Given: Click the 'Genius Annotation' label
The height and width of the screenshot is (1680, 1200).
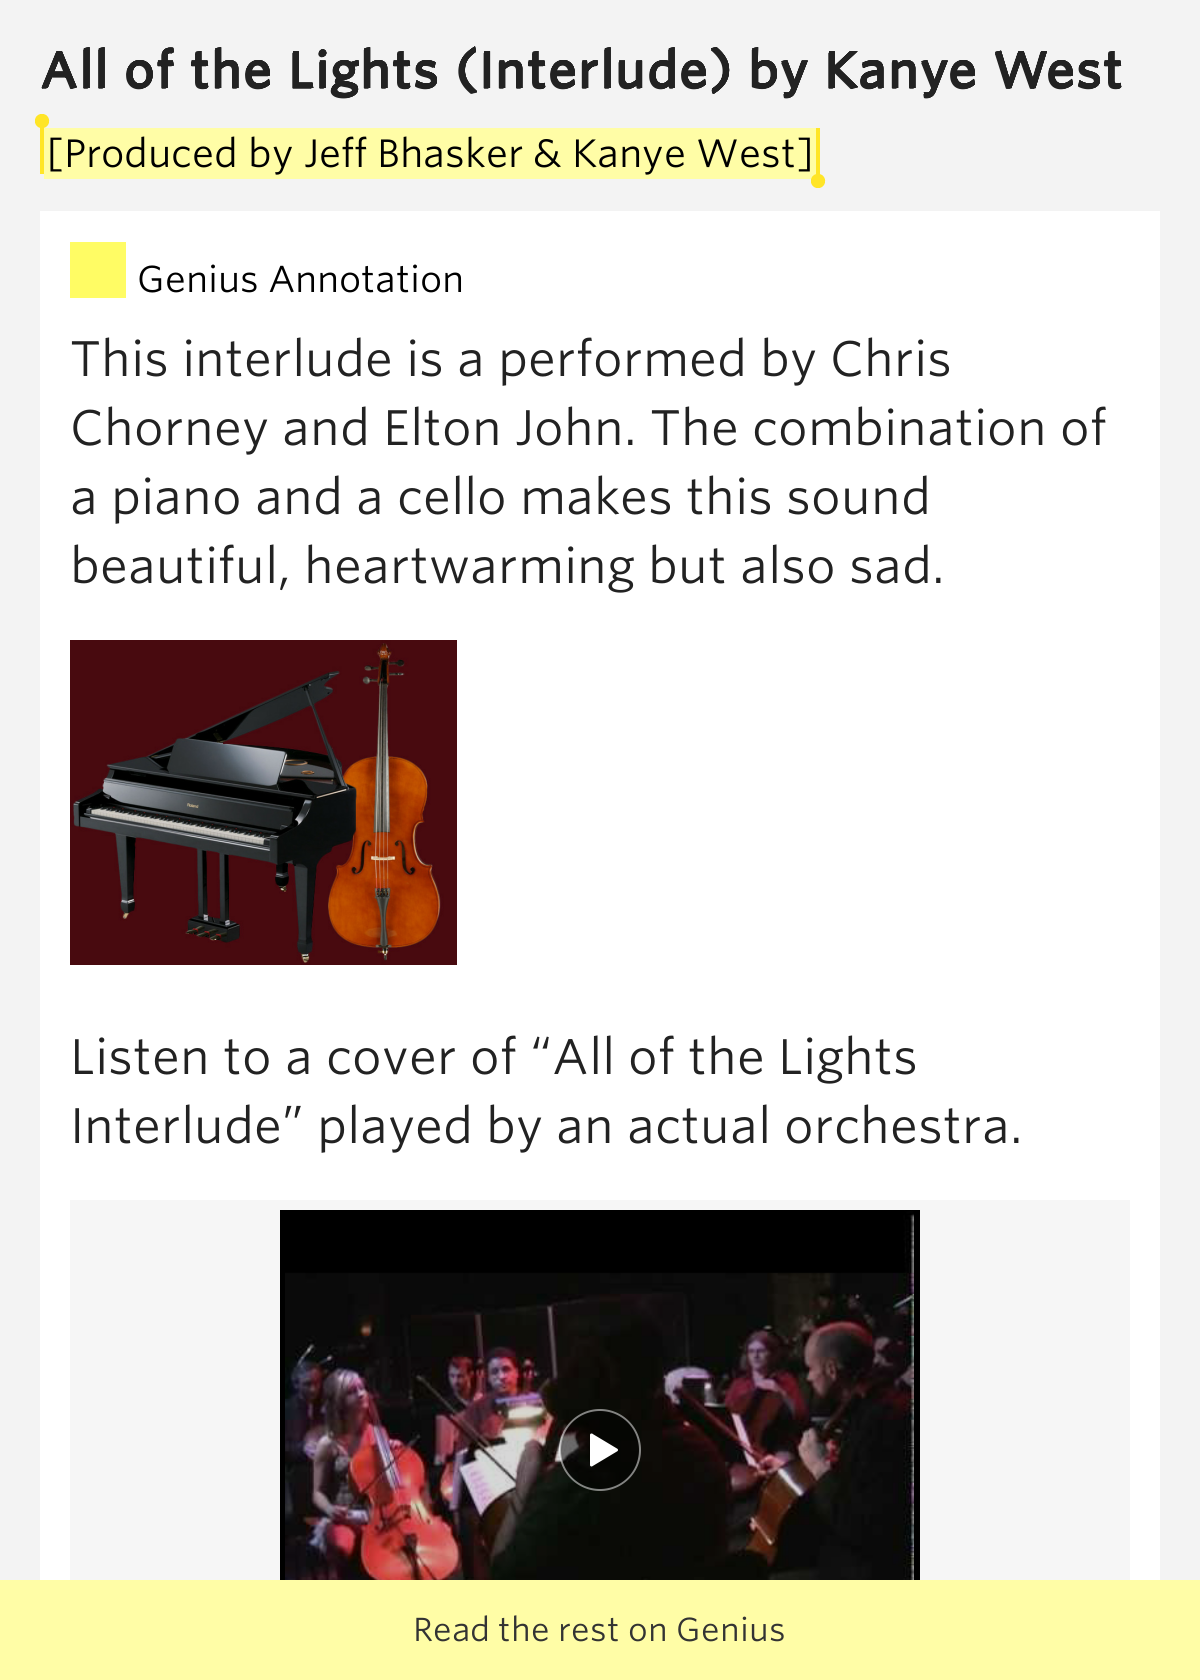Looking at the screenshot, I should [x=300, y=279].
